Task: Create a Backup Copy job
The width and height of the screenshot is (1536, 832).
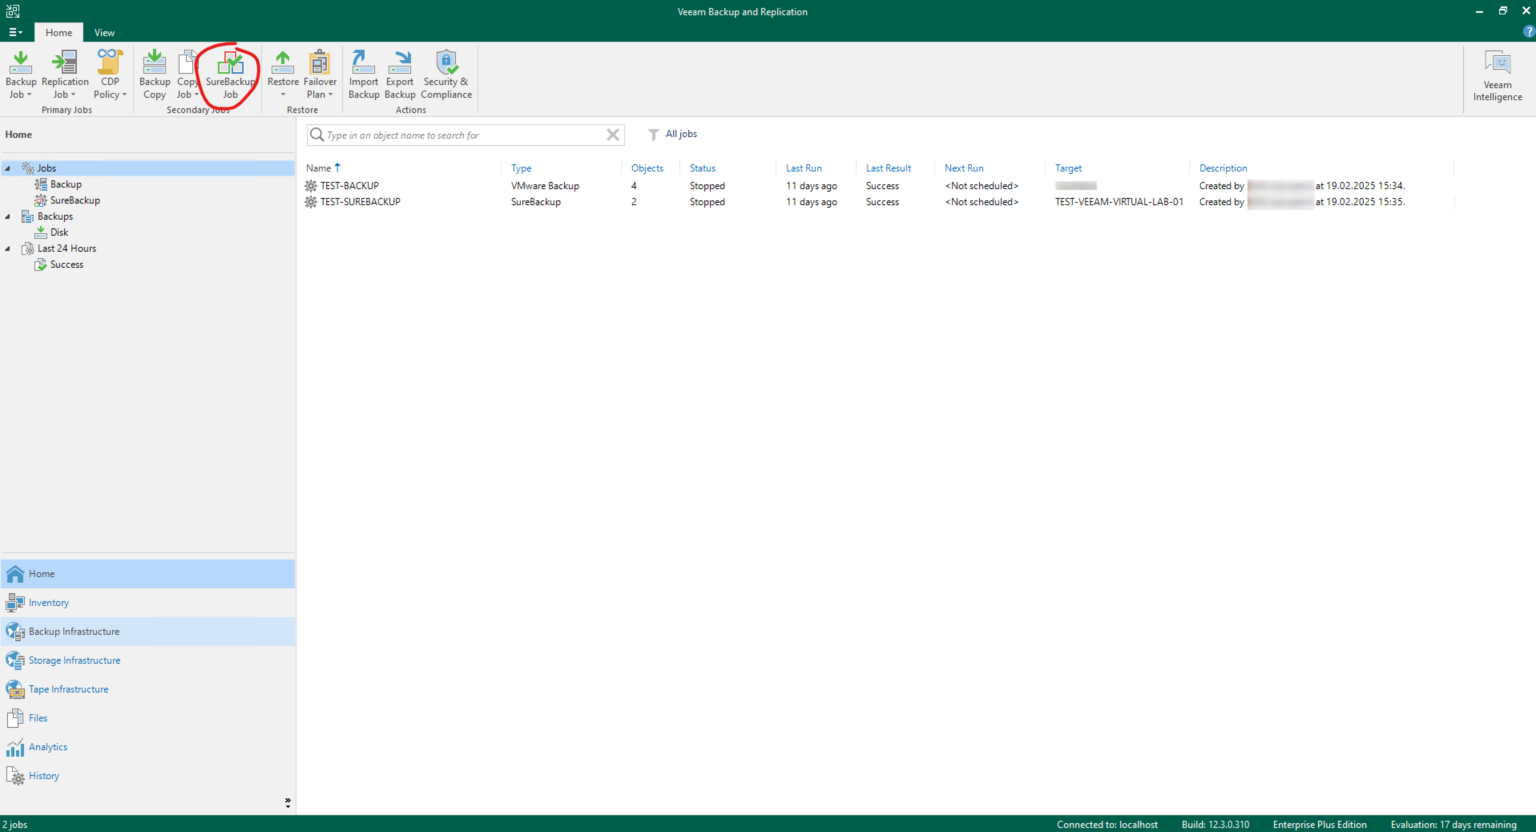Action: click(x=154, y=74)
